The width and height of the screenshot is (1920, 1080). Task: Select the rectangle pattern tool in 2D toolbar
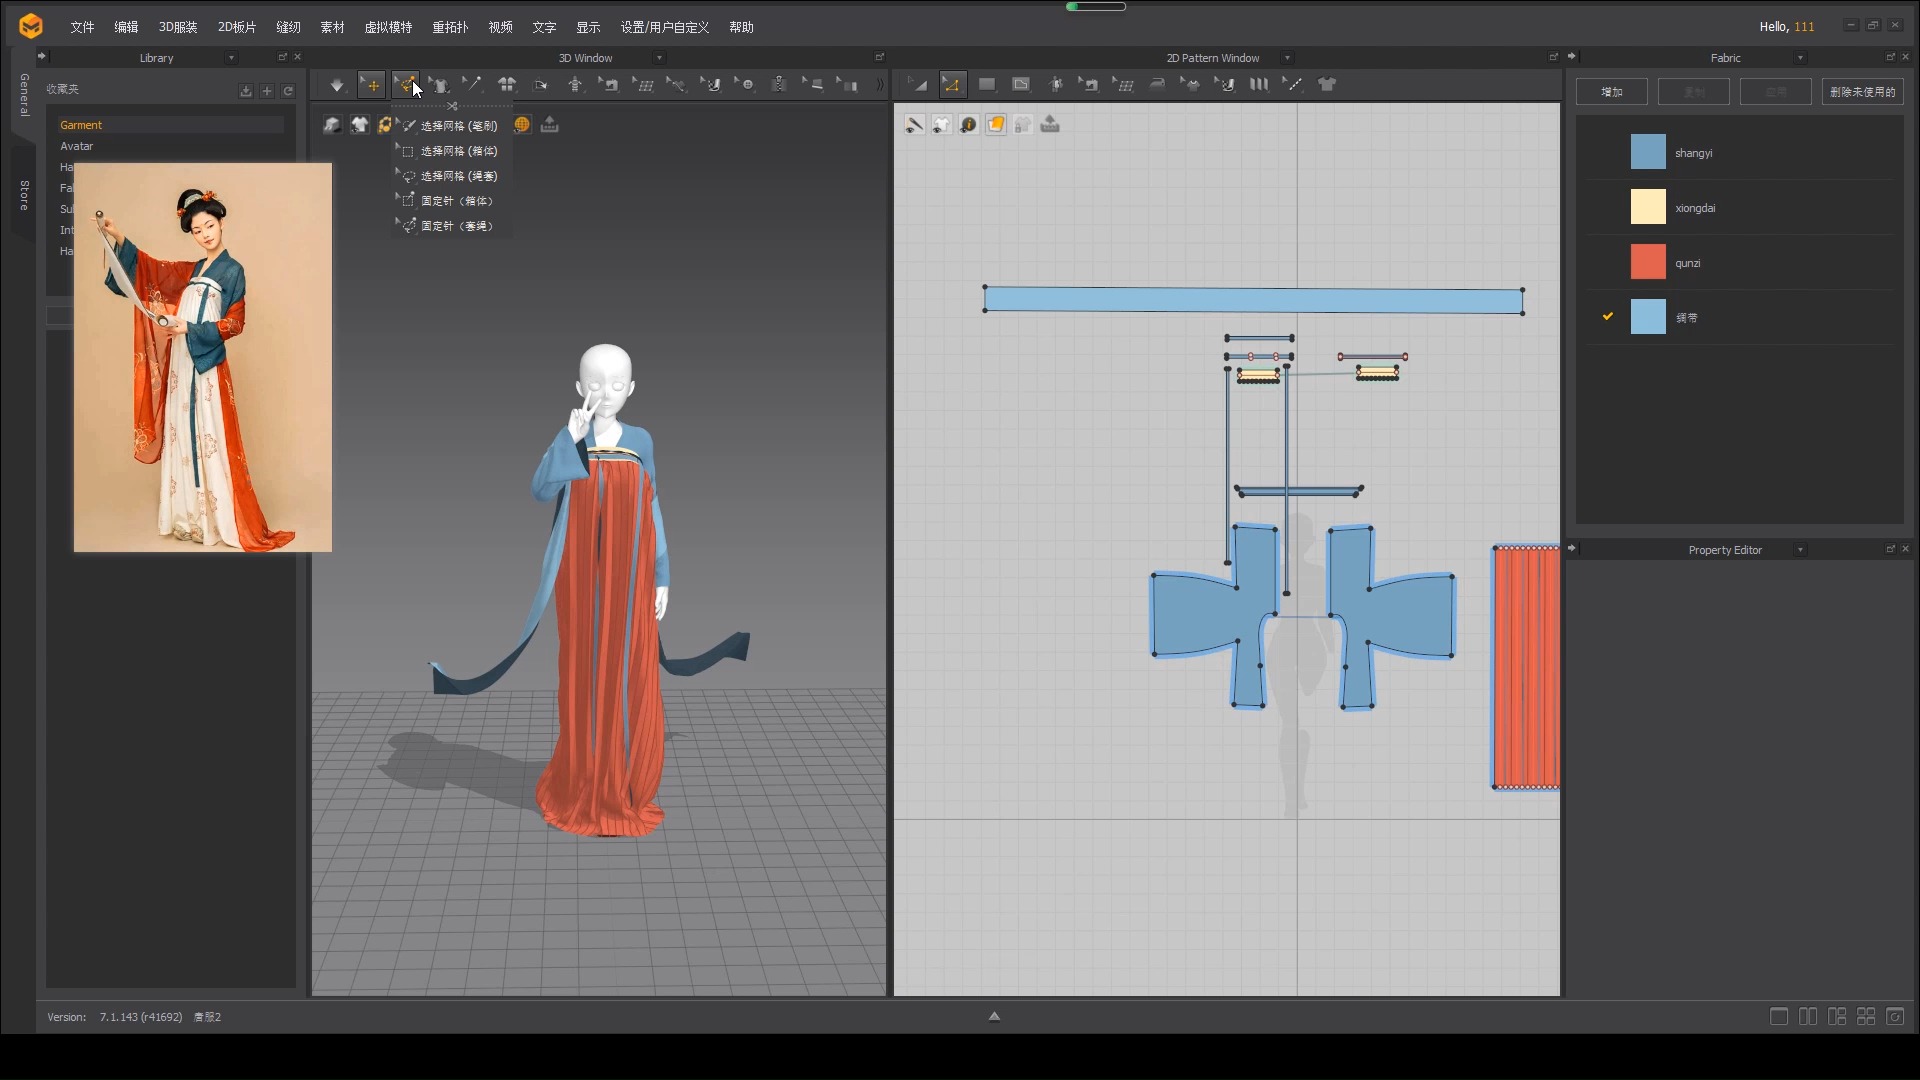987,84
